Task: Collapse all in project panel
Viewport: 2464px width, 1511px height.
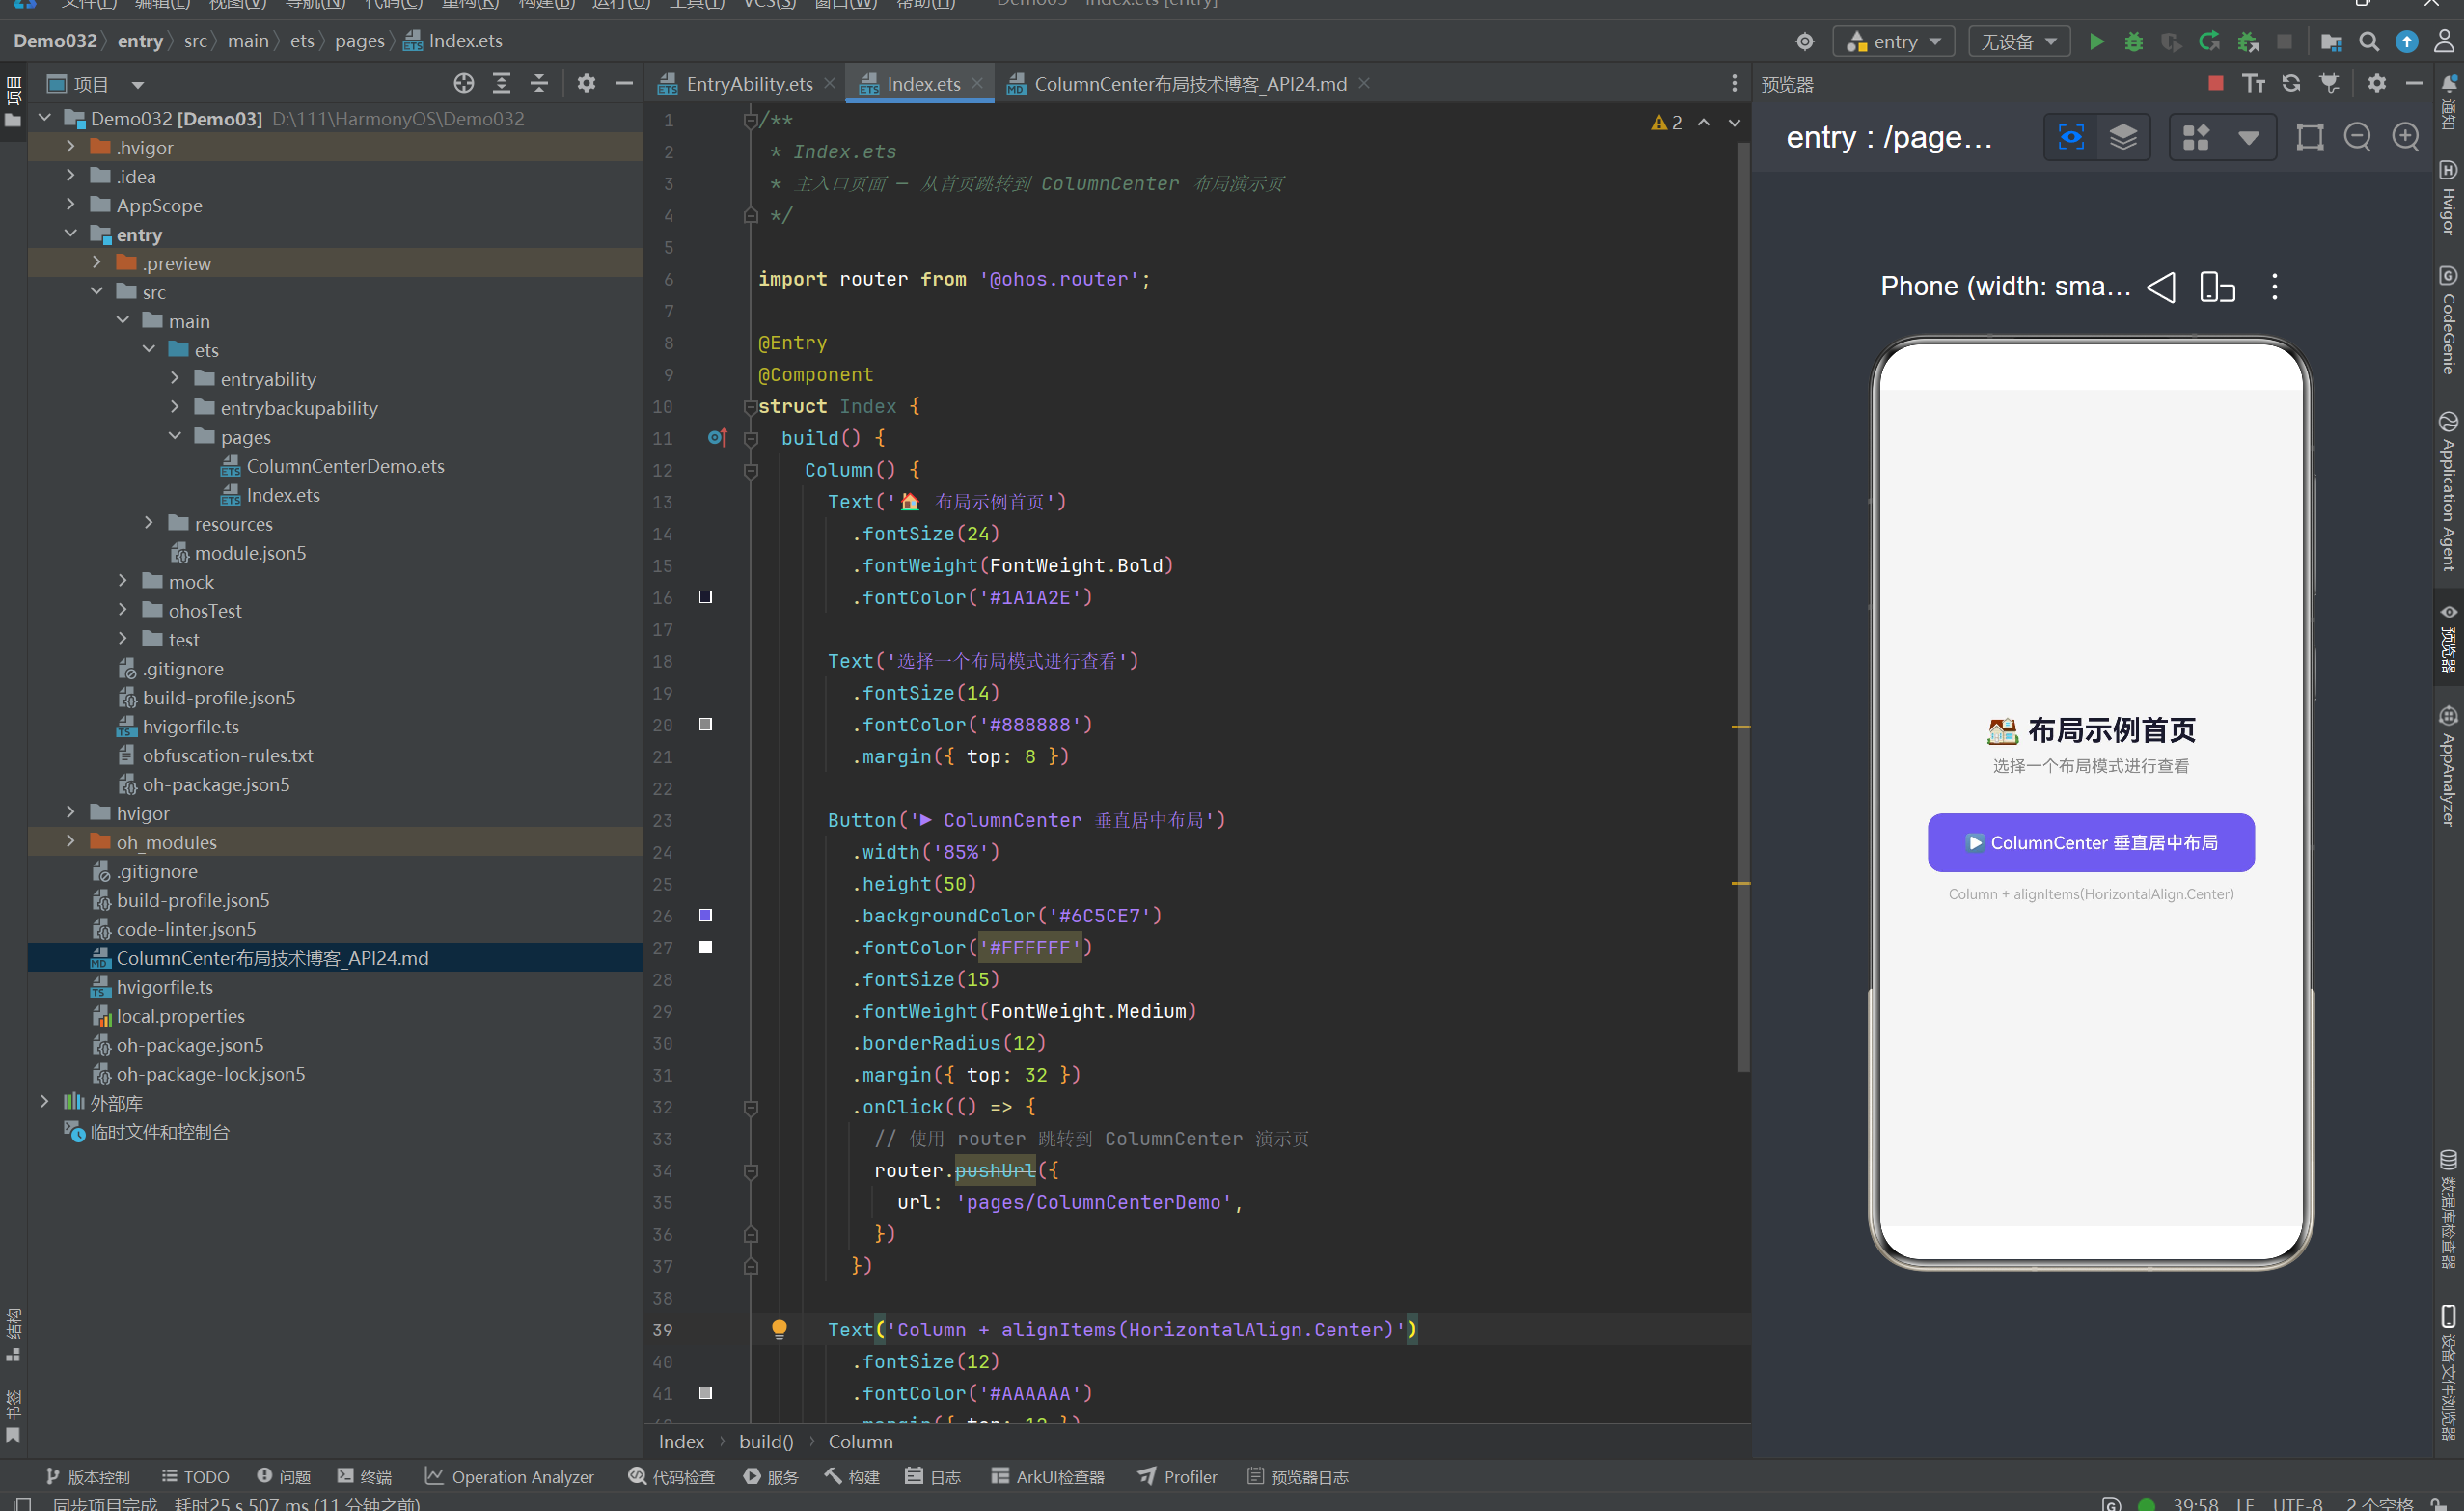Action: pos(539,84)
